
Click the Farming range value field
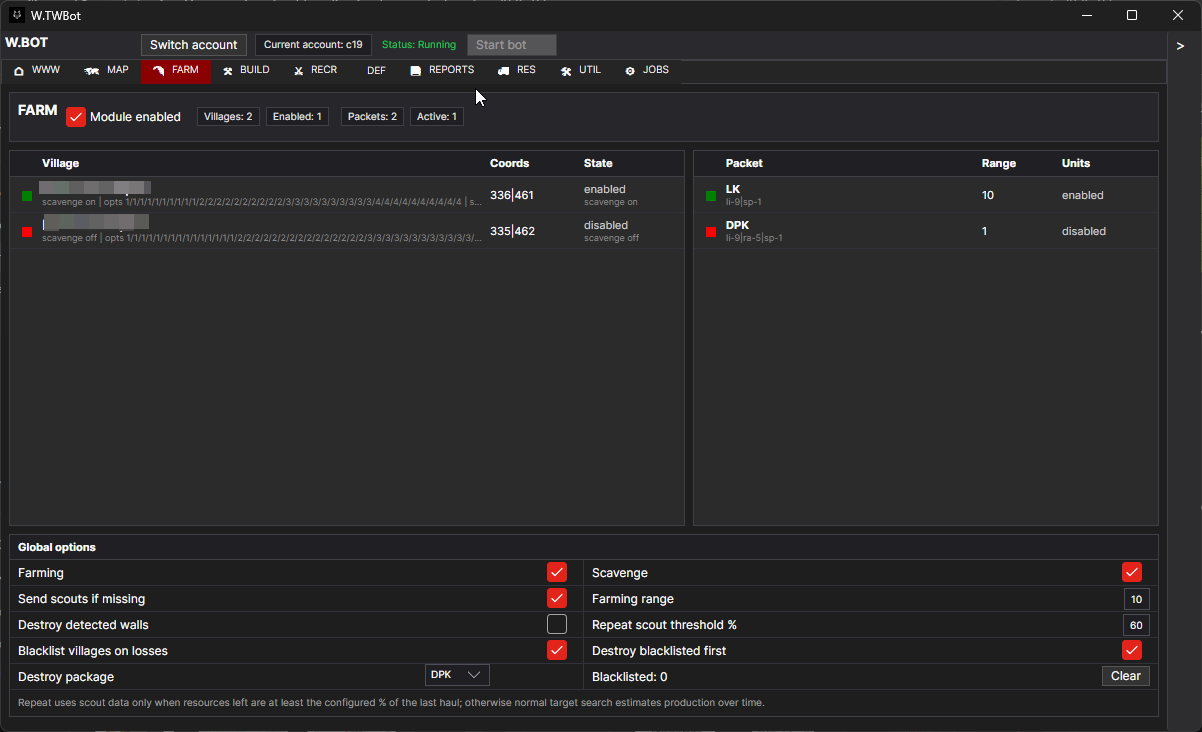[1136, 599]
